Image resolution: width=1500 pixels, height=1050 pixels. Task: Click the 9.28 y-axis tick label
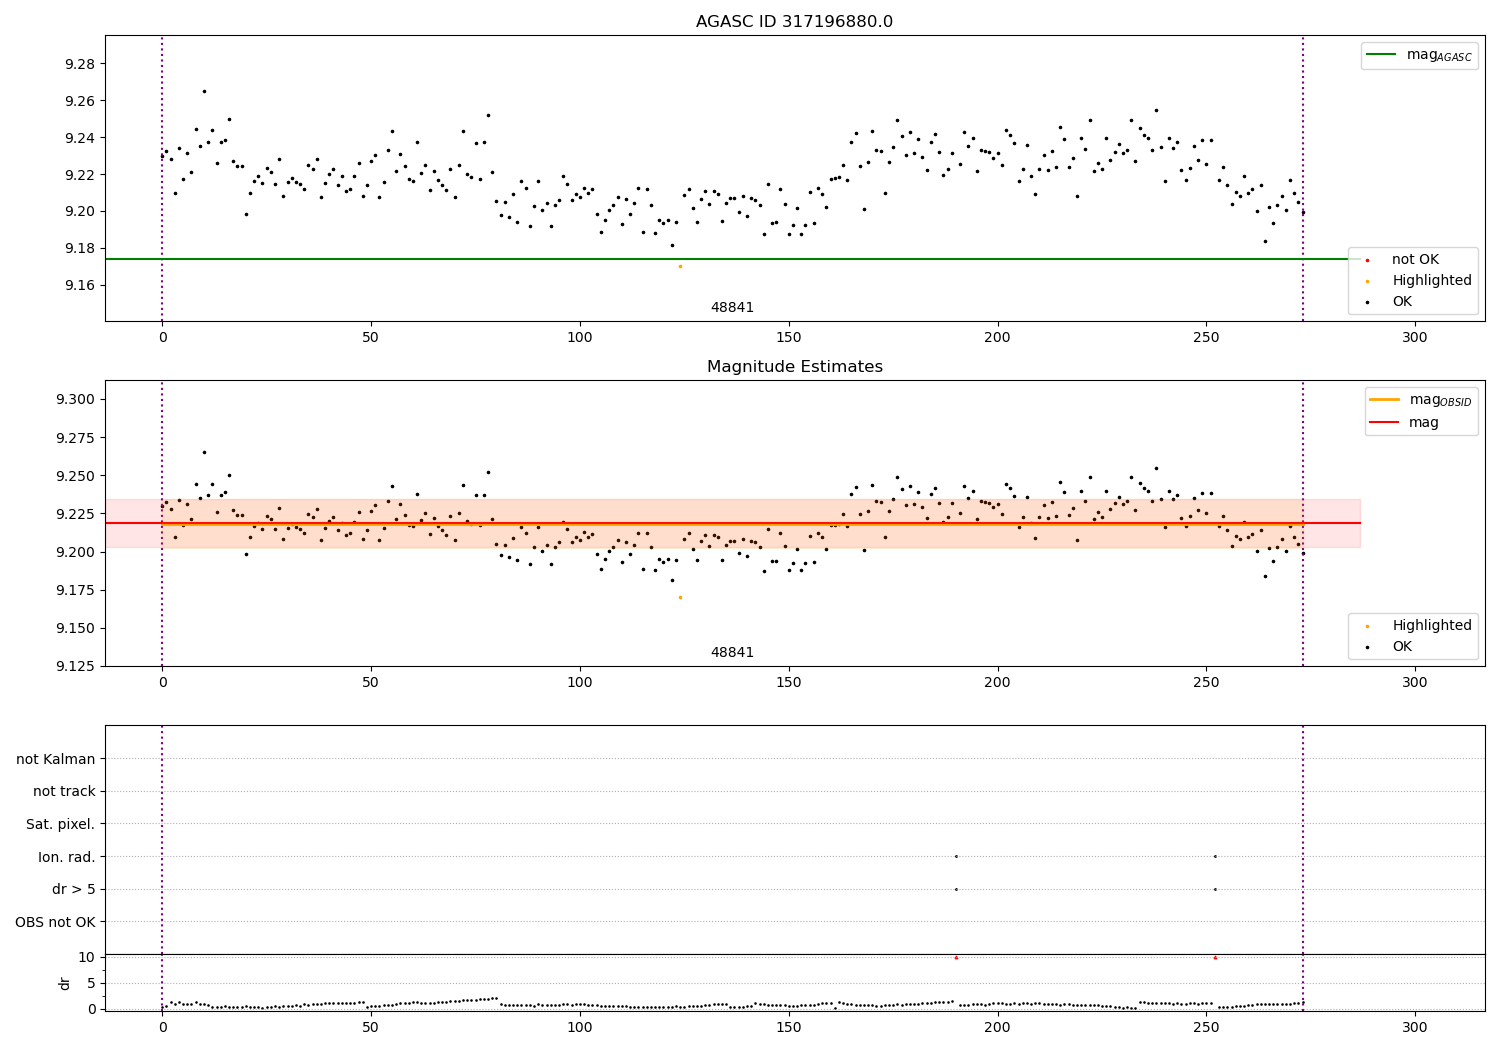[80, 65]
